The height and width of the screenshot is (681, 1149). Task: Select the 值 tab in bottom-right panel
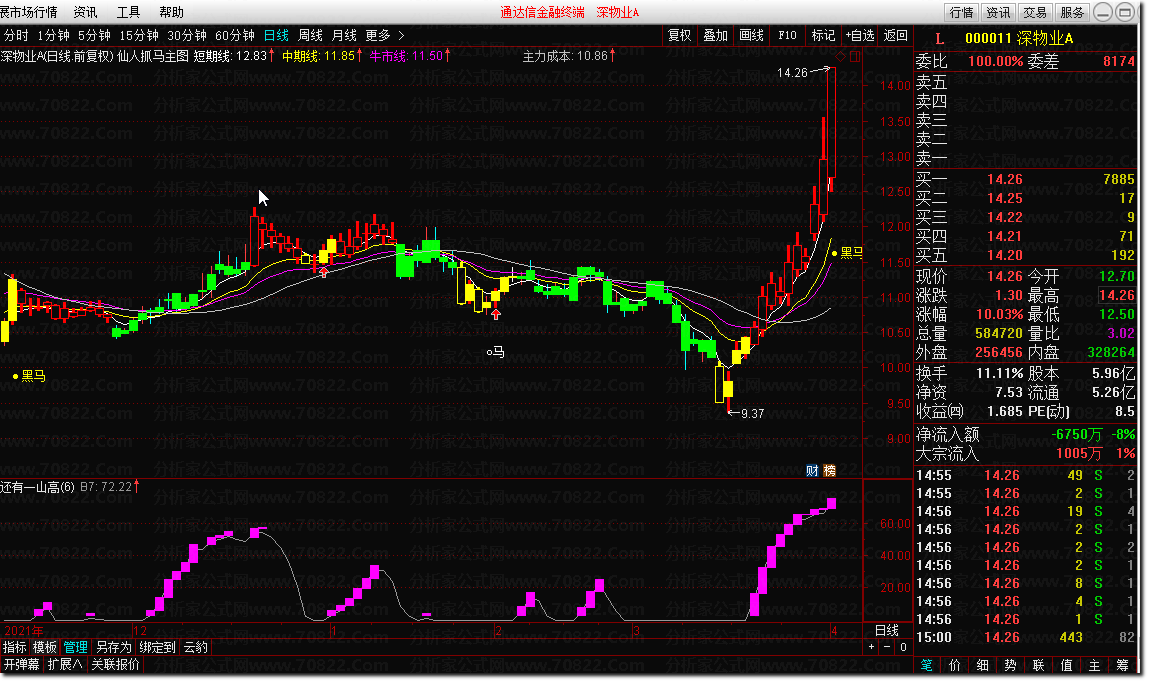[x=1066, y=666]
